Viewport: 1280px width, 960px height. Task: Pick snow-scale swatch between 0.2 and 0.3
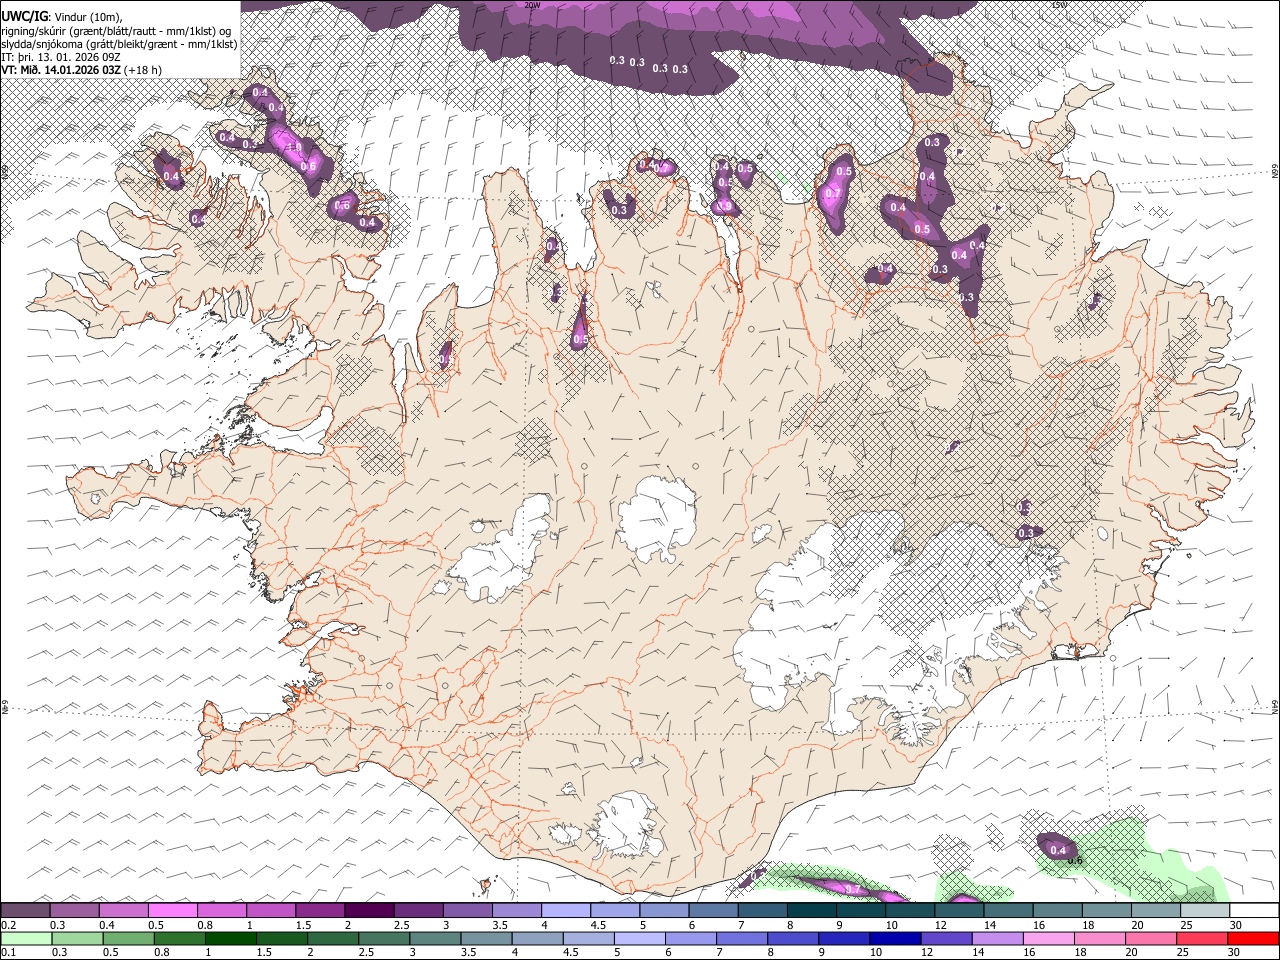26,910
